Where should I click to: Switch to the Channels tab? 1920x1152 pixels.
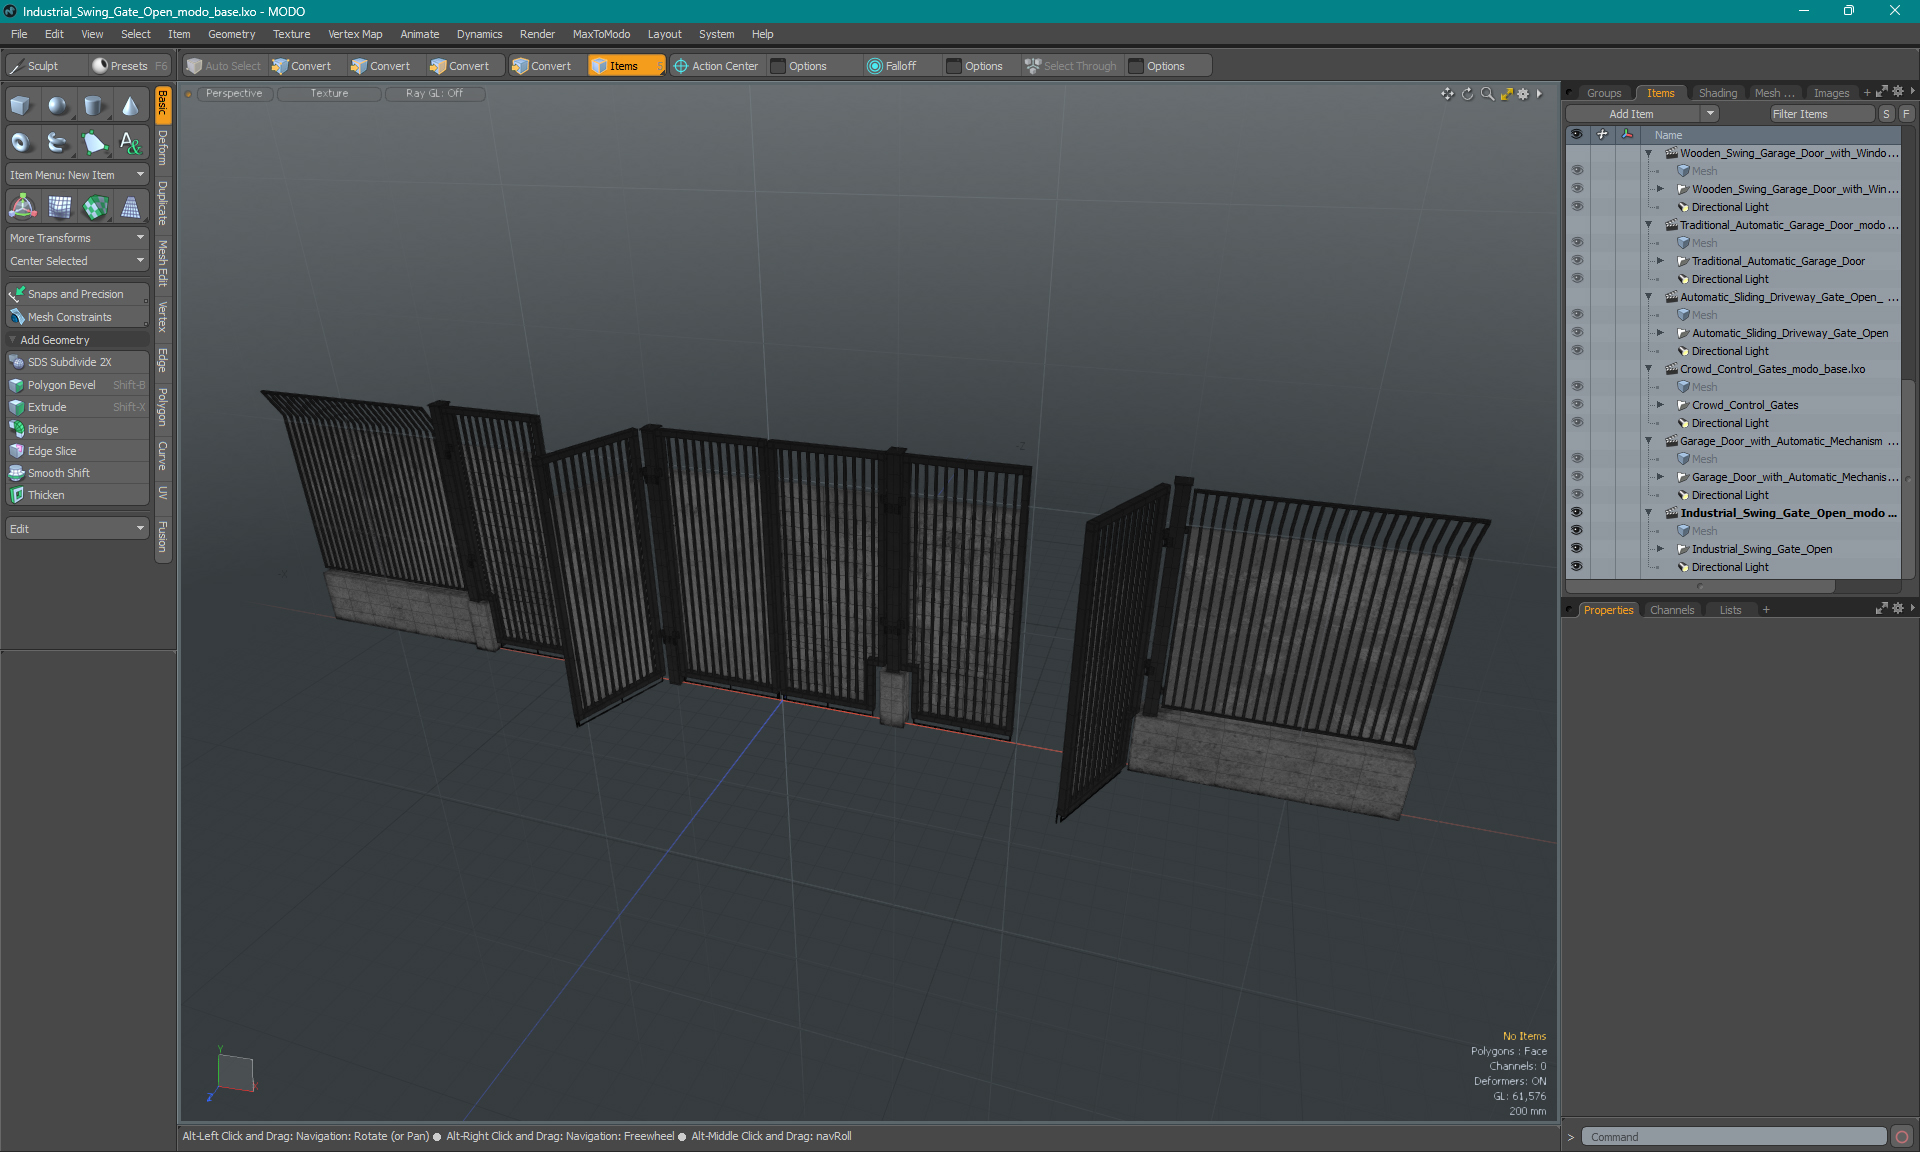1672,610
